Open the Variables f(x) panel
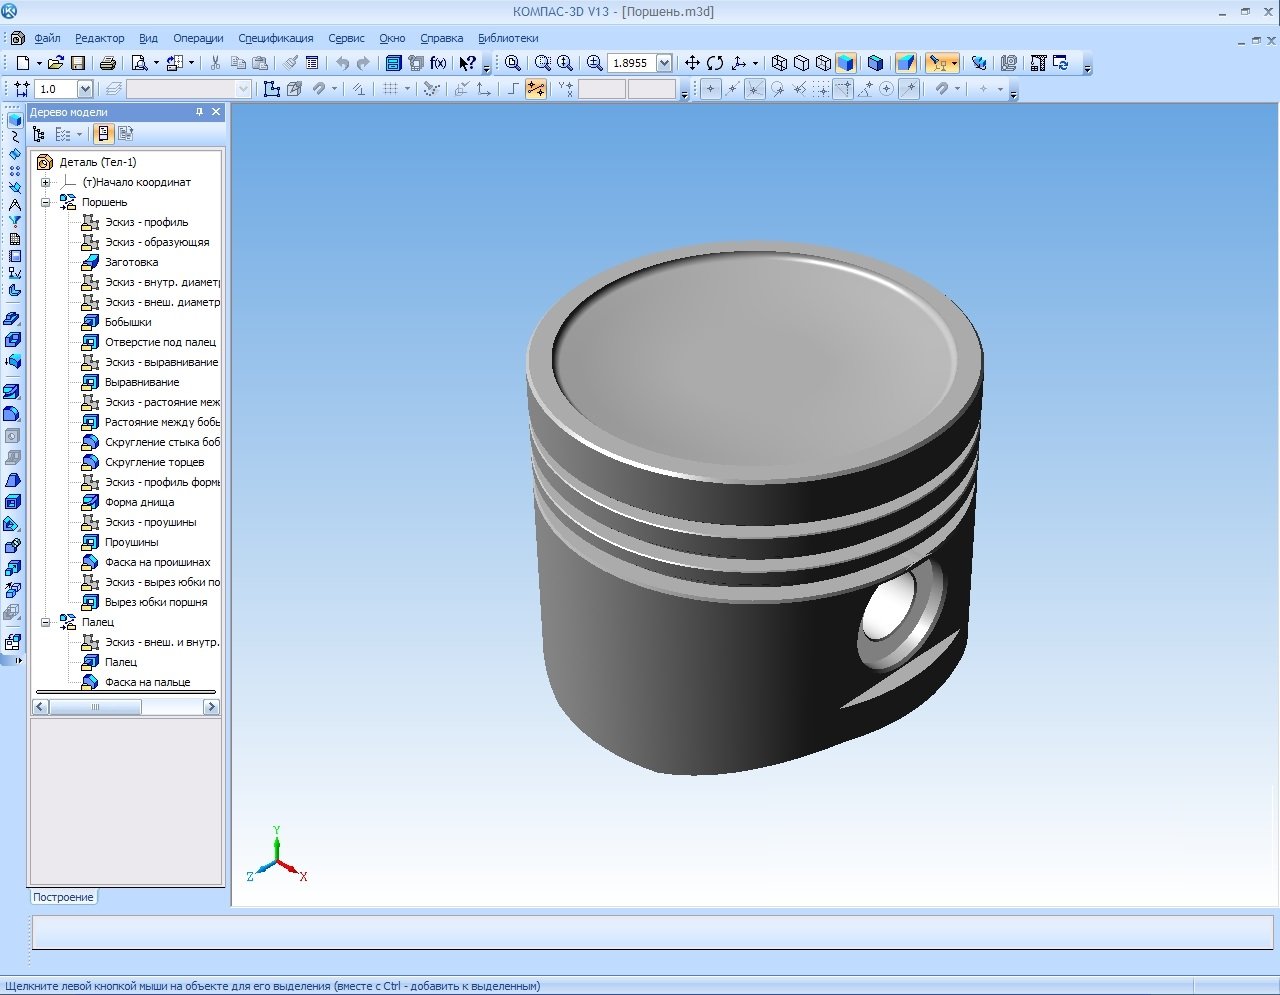 point(438,63)
